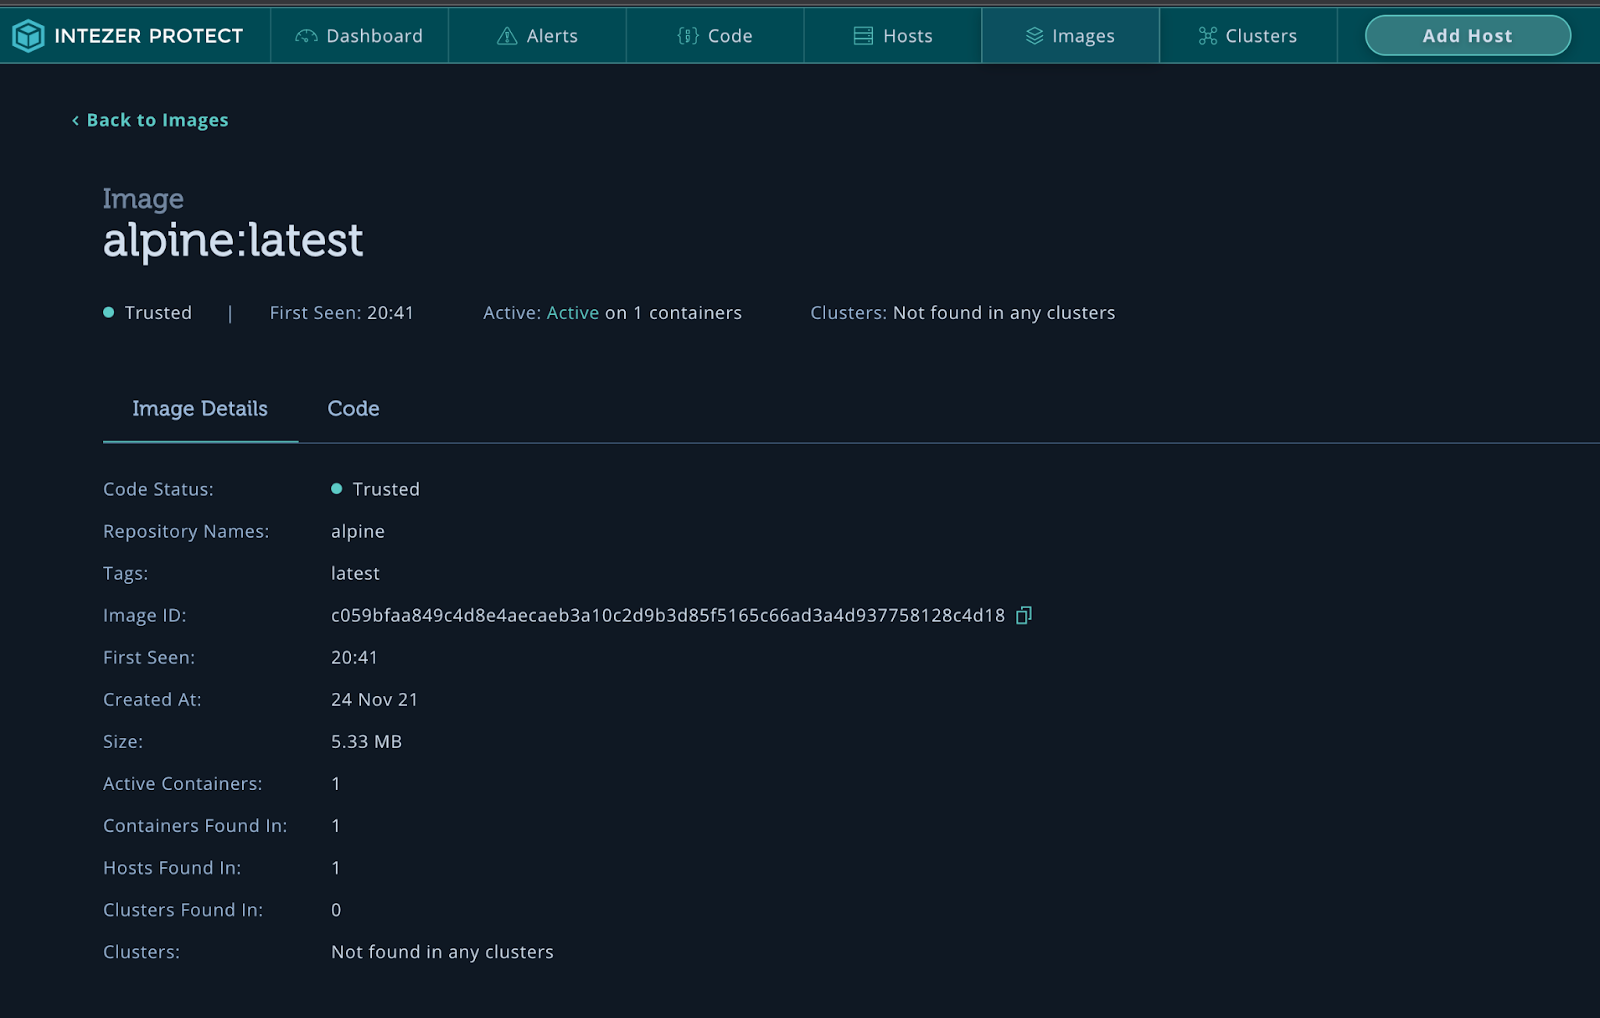
Task: Click the Size value 5.33 MB
Action: tap(367, 742)
